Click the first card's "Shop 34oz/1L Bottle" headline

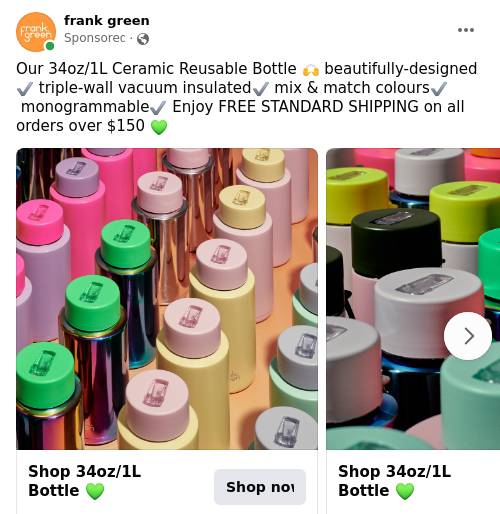85,481
